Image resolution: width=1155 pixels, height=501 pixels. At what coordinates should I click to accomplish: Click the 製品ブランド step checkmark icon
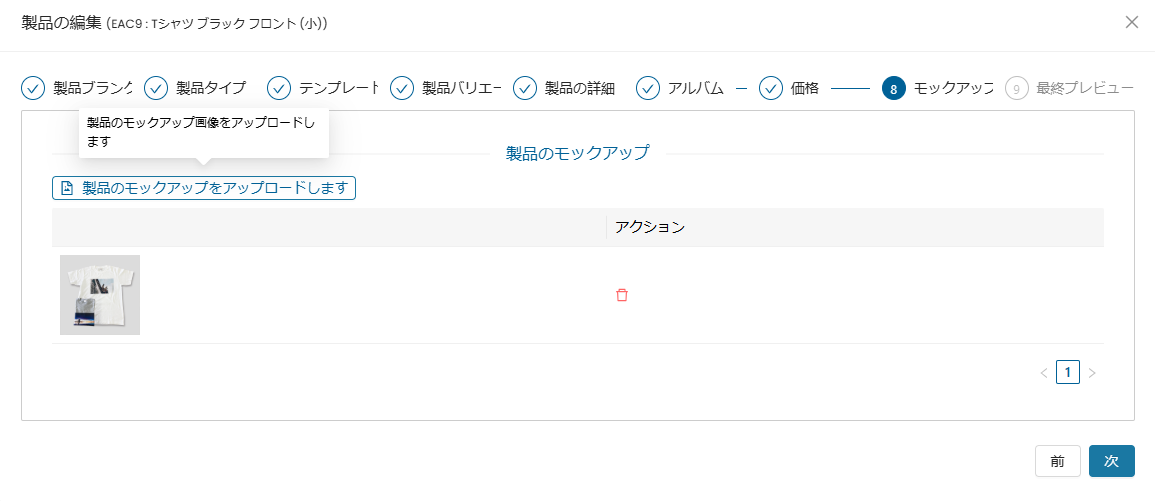[33, 88]
